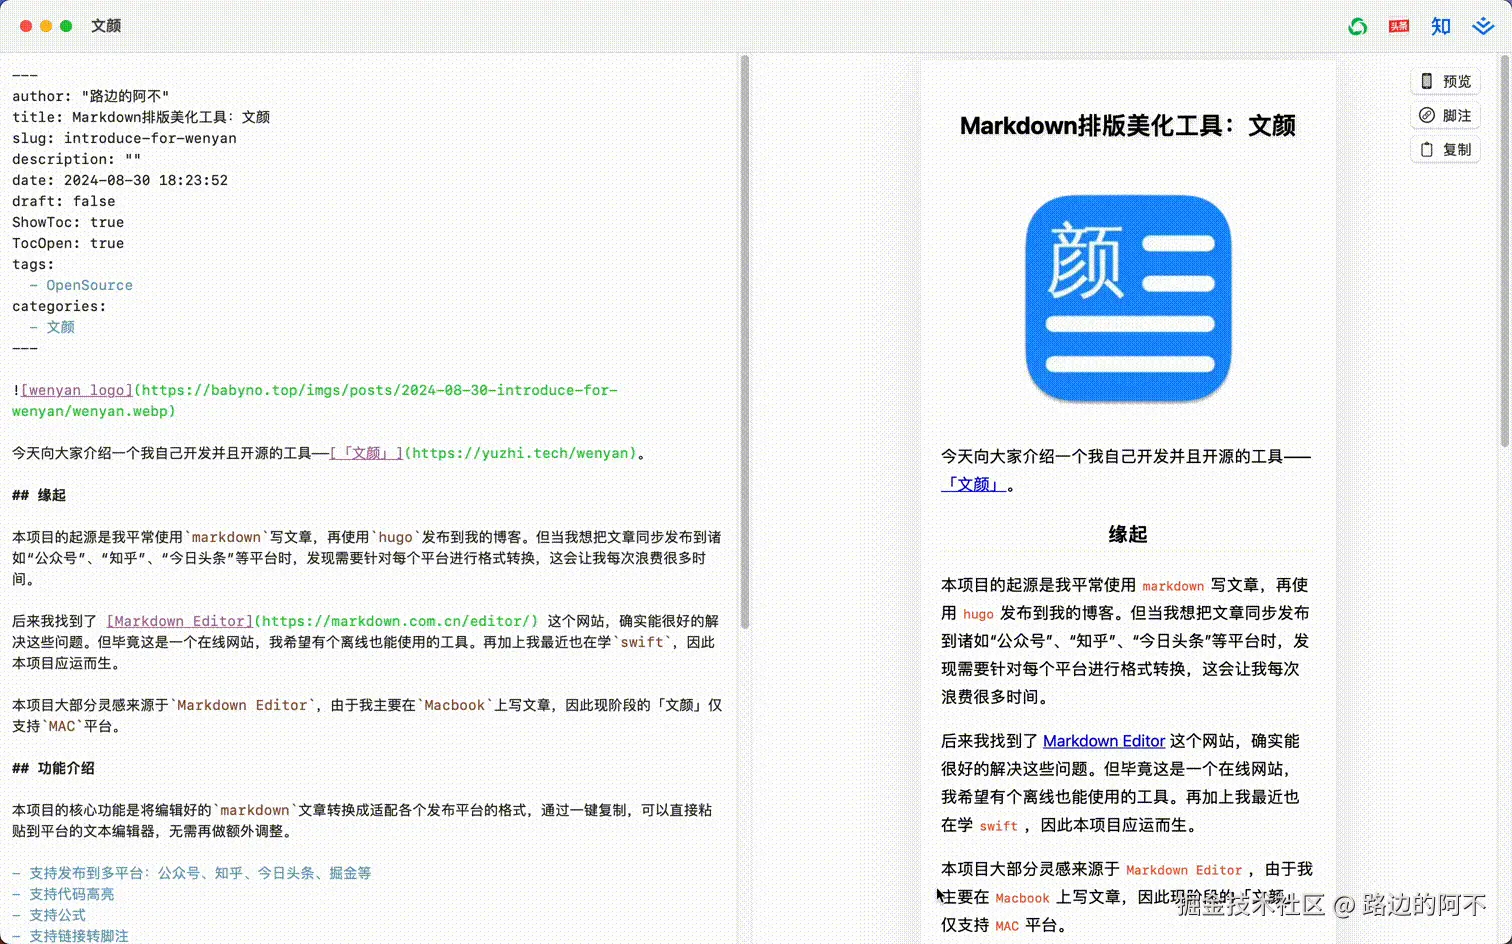Click the "author: "路边的阿不"" line in editor
Viewport: 1512px width, 944px height.
point(91,96)
